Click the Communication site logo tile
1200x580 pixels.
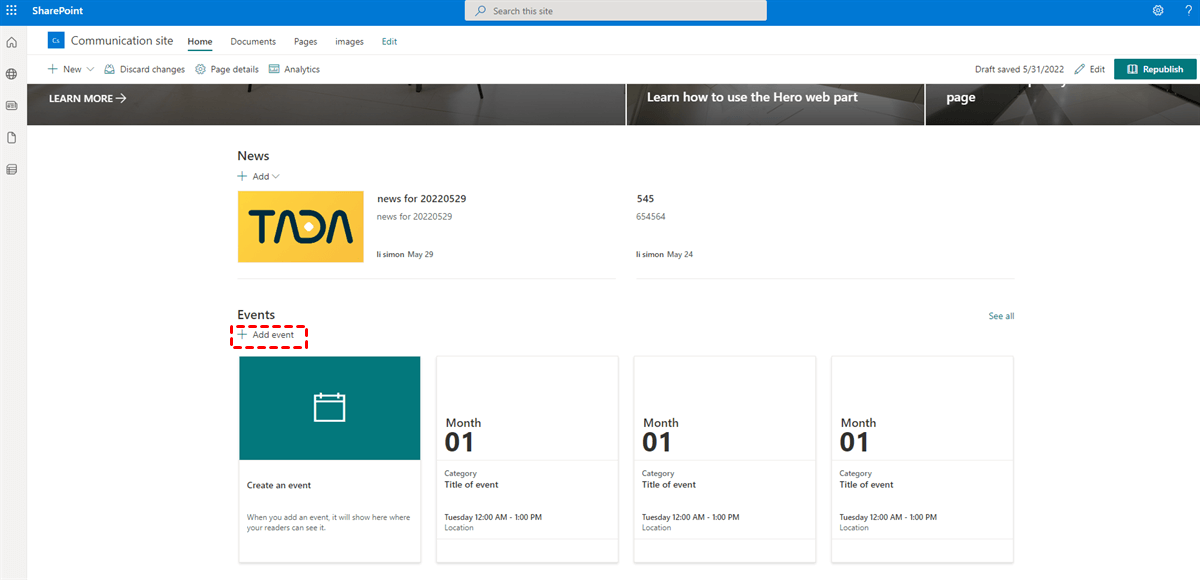click(56, 41)
